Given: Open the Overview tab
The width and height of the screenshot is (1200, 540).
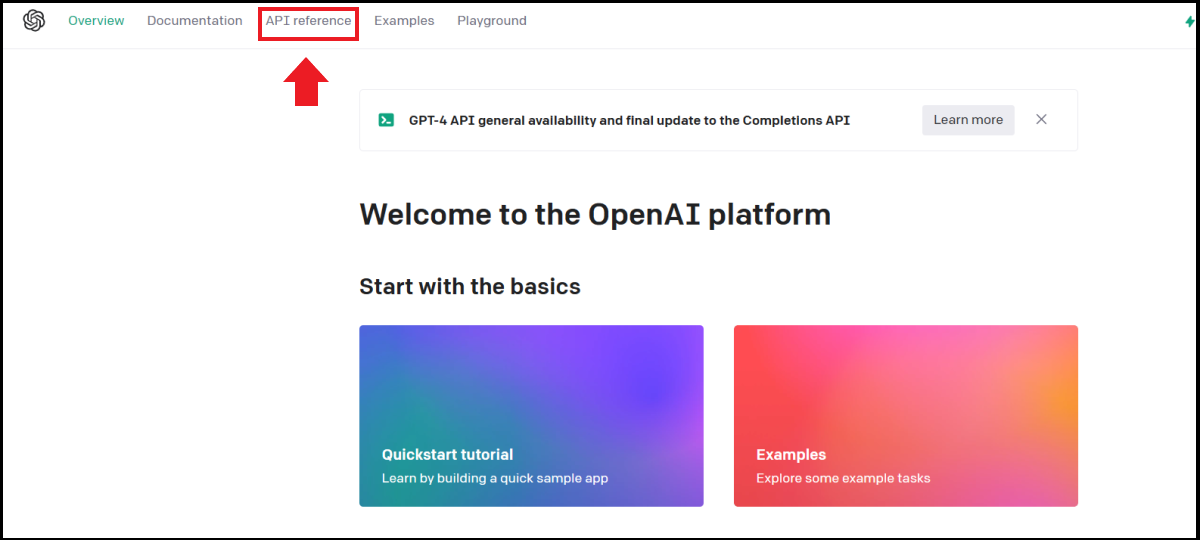Looking at the screenshot, I should click(x=96, y=21).
